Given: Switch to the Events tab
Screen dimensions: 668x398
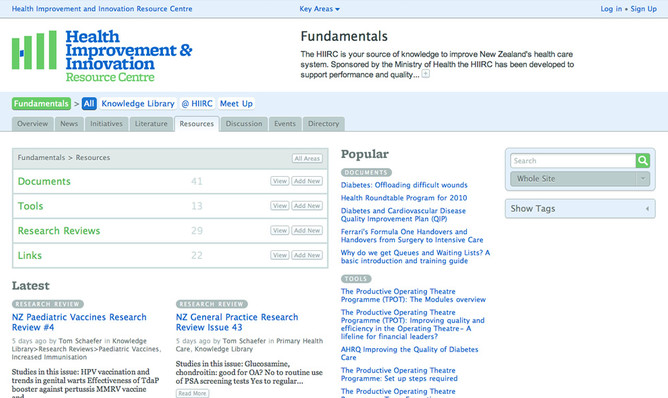Looking at the screenshot, I should click(x=285, y=124).
